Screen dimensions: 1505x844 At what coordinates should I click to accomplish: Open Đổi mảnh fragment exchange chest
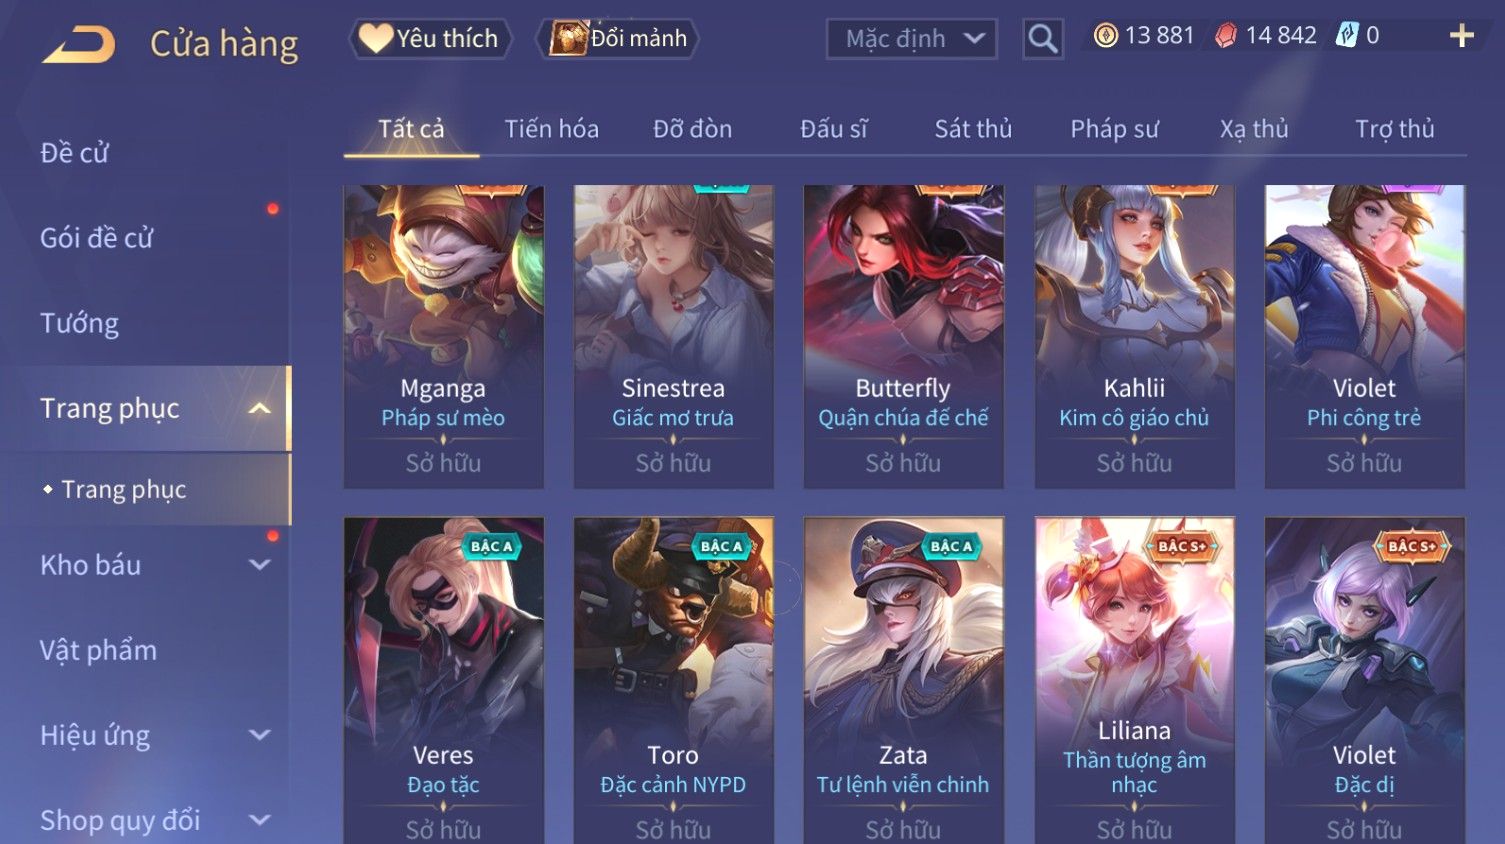pos(617,38)
